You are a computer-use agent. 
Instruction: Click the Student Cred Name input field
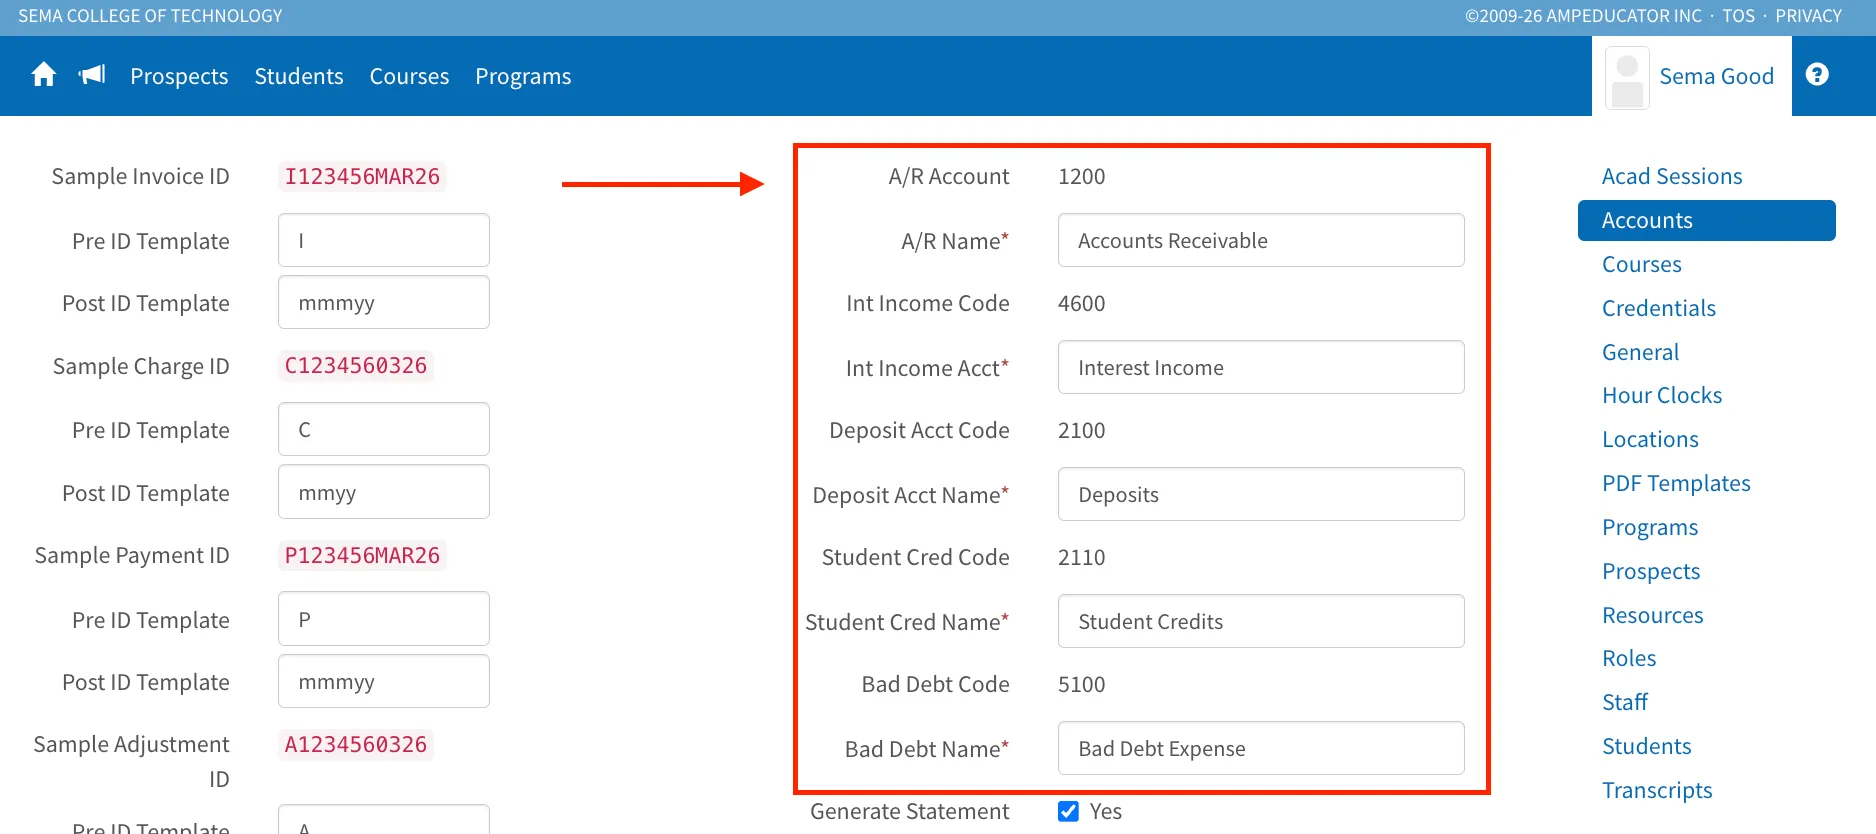point(1261,621)
